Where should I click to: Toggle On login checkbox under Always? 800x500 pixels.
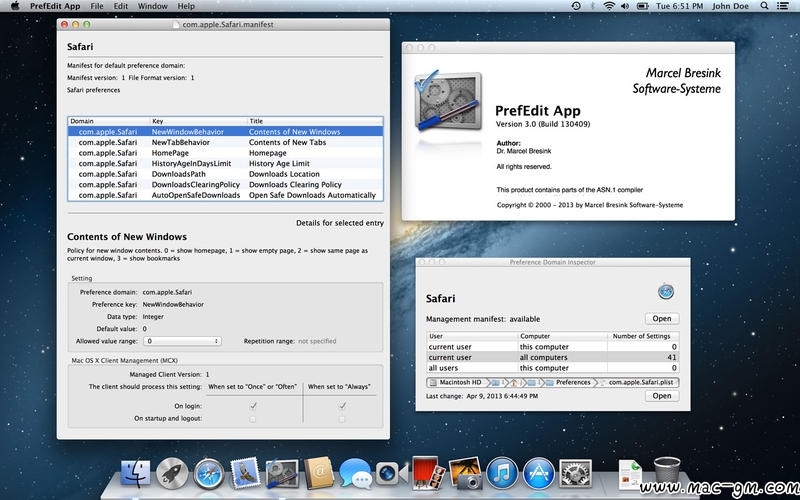point(342,406)
